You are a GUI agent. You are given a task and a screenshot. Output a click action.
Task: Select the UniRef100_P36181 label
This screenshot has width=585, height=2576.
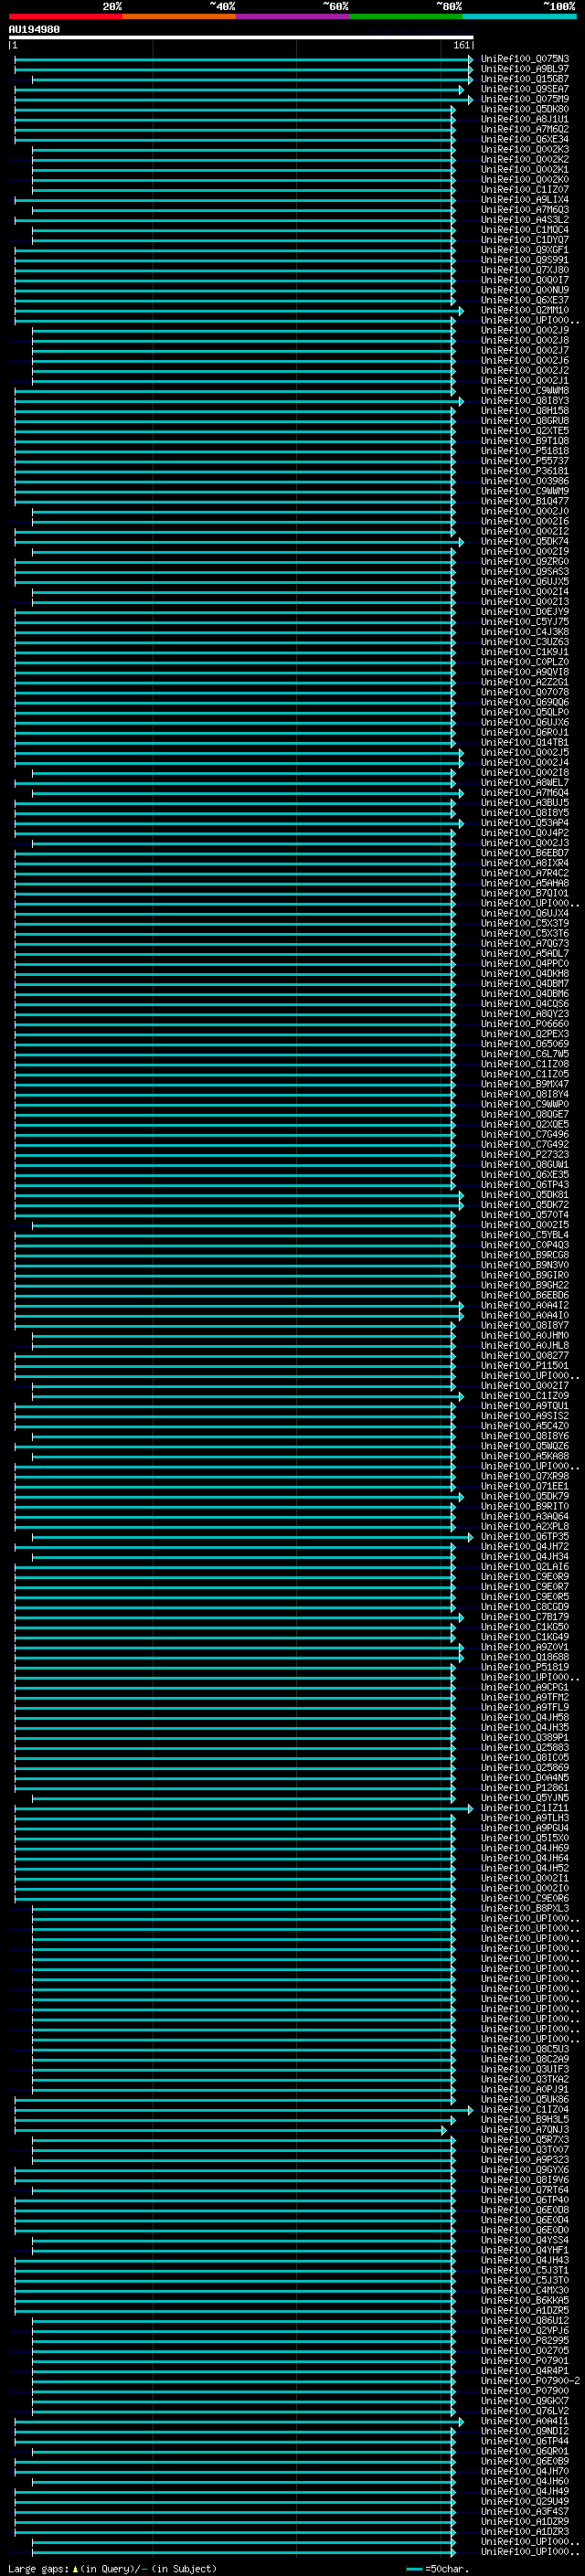(x=525, y=471)
